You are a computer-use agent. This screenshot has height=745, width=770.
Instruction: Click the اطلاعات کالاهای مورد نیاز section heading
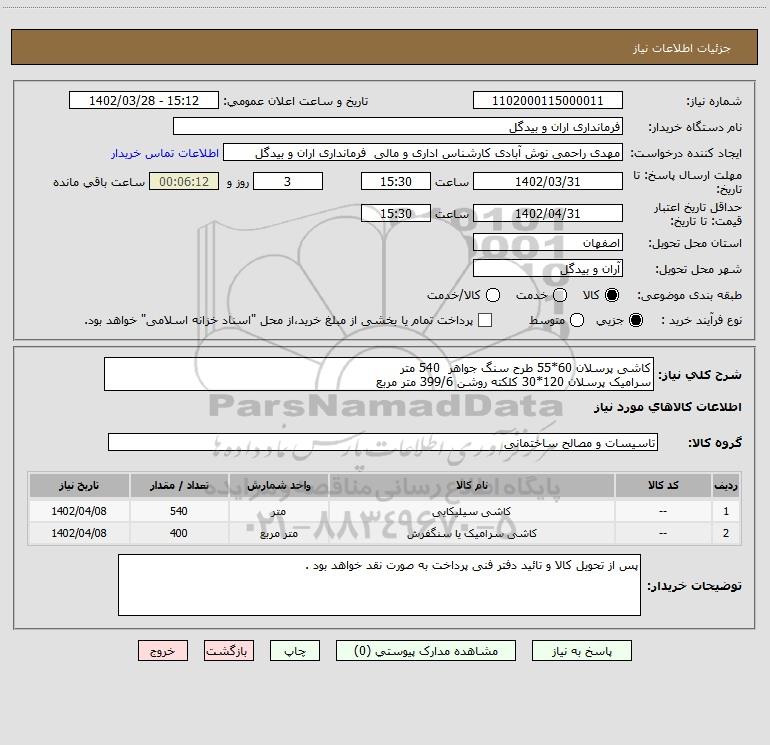(x=668, y=407)
